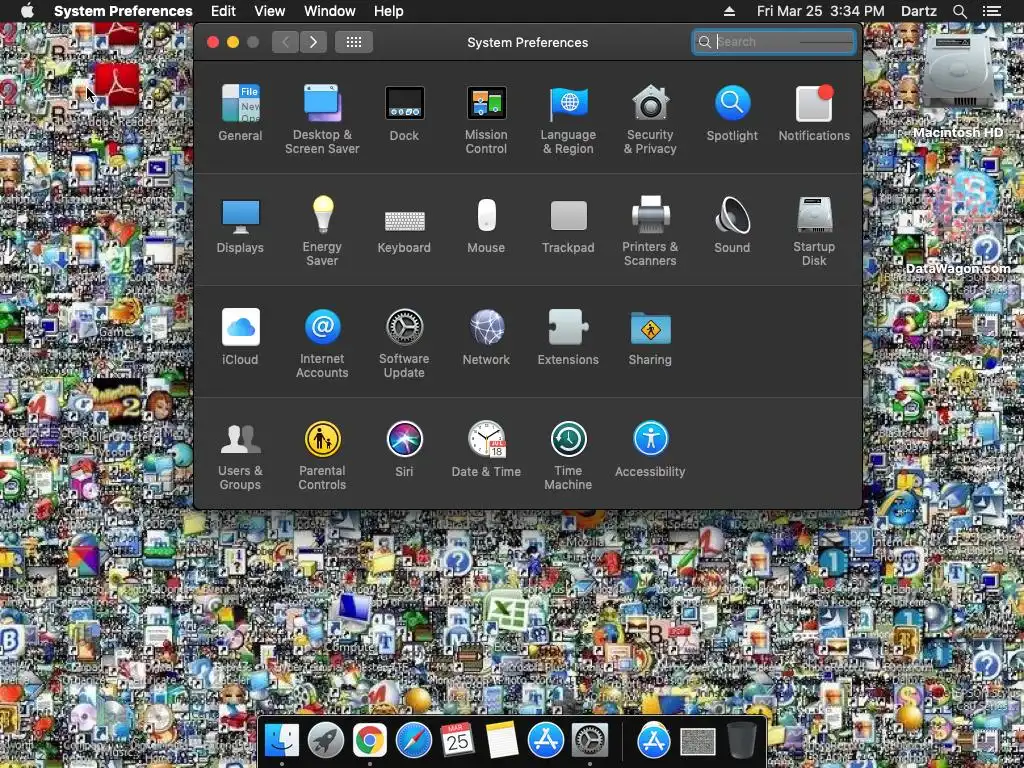Open Language & Region preferences

click(x=568, y=120)
